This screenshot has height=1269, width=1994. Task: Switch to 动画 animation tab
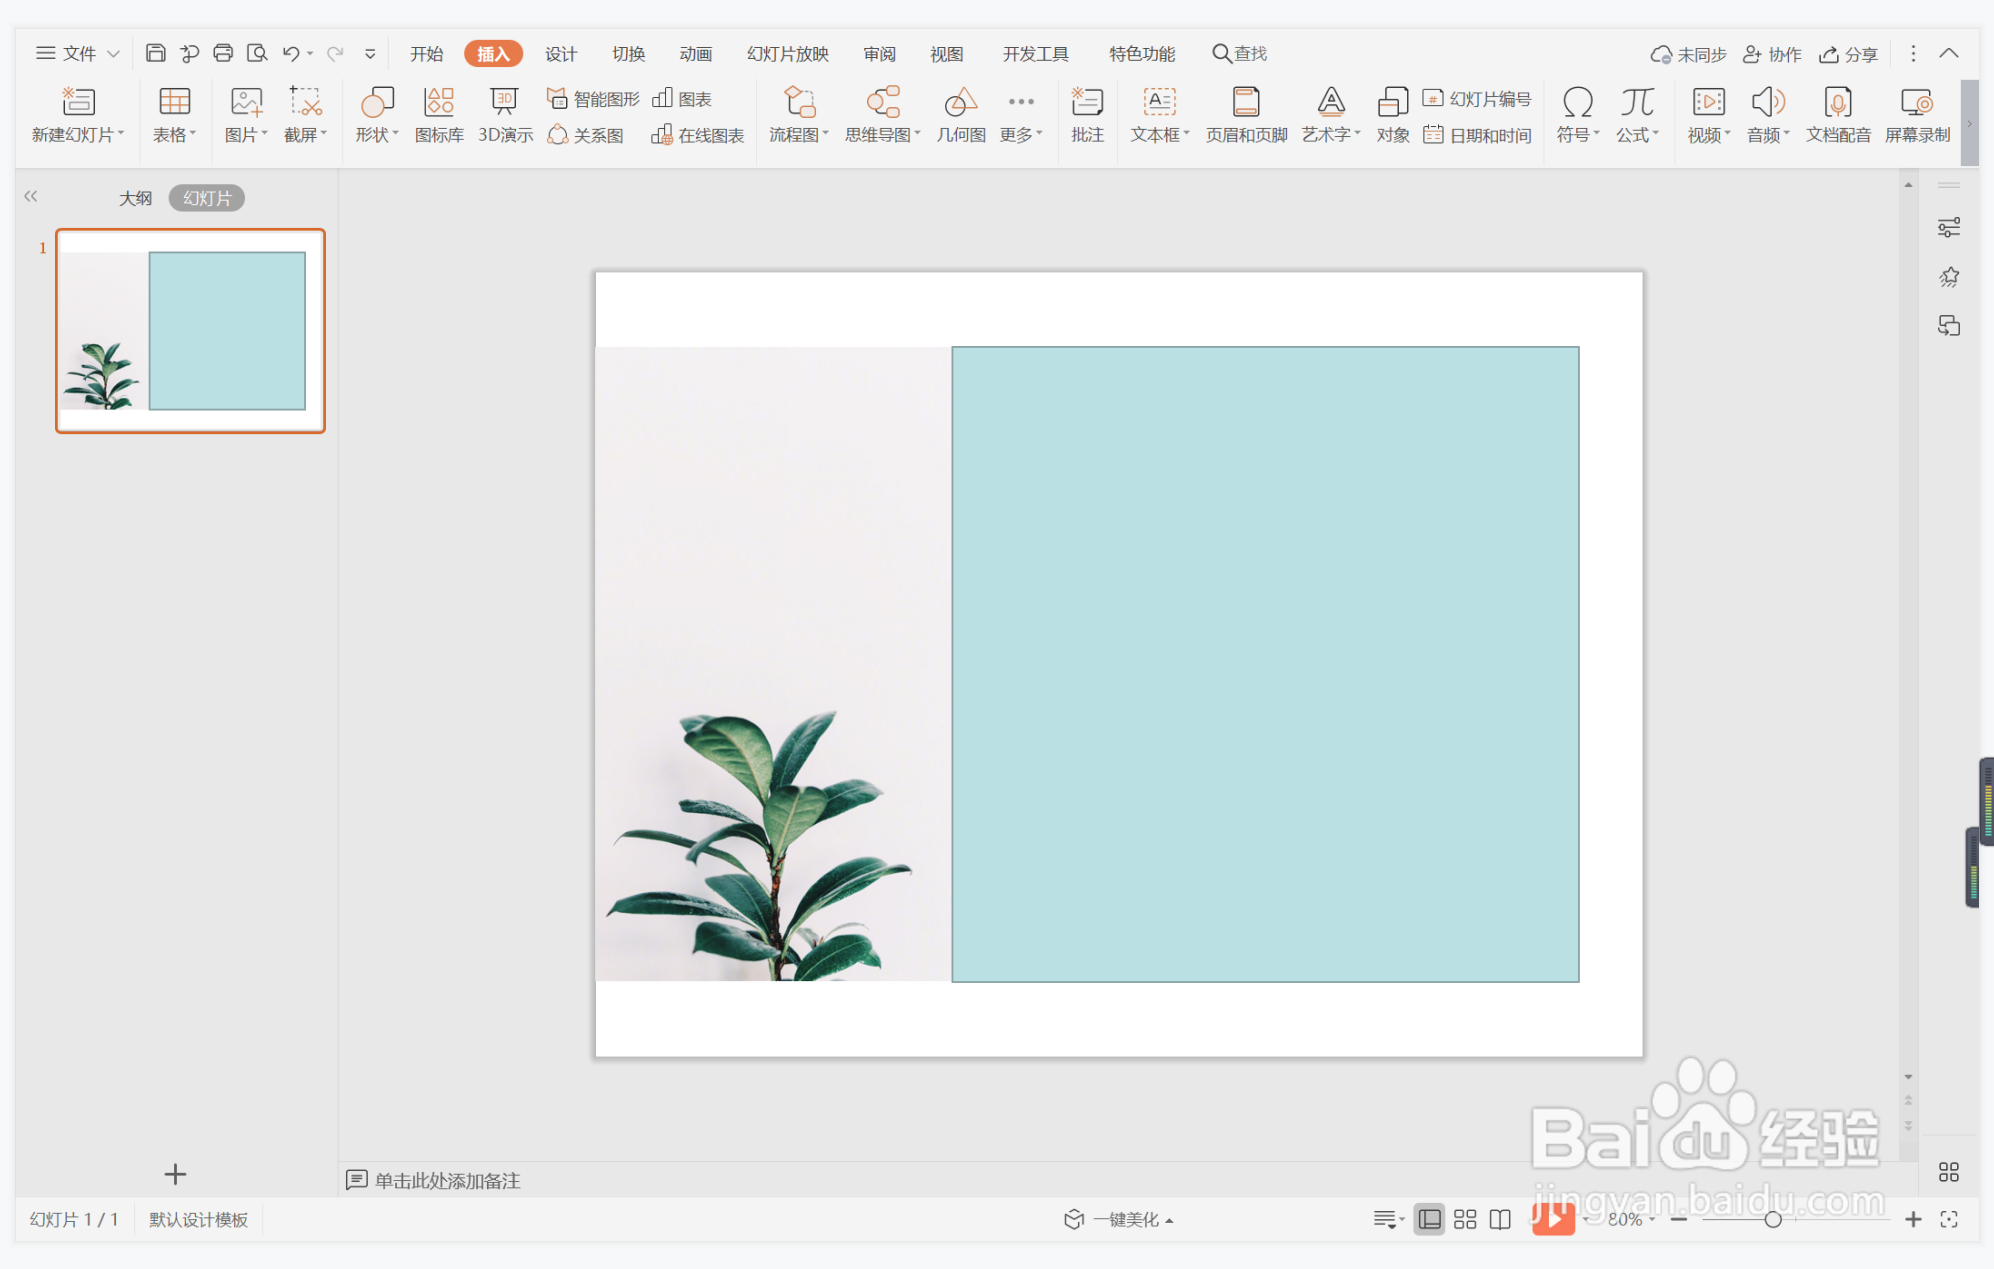[x=695, y=54]
